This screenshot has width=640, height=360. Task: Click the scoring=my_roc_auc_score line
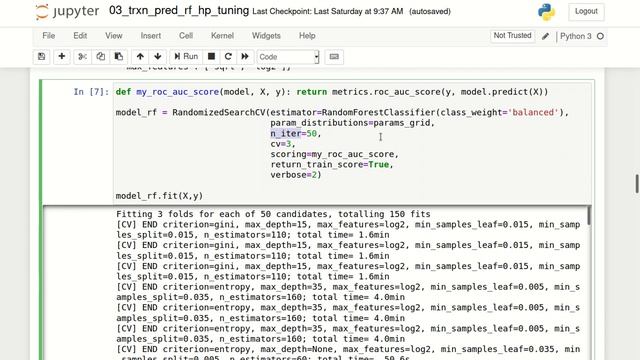pyautogui.click(x=334, y=154)
